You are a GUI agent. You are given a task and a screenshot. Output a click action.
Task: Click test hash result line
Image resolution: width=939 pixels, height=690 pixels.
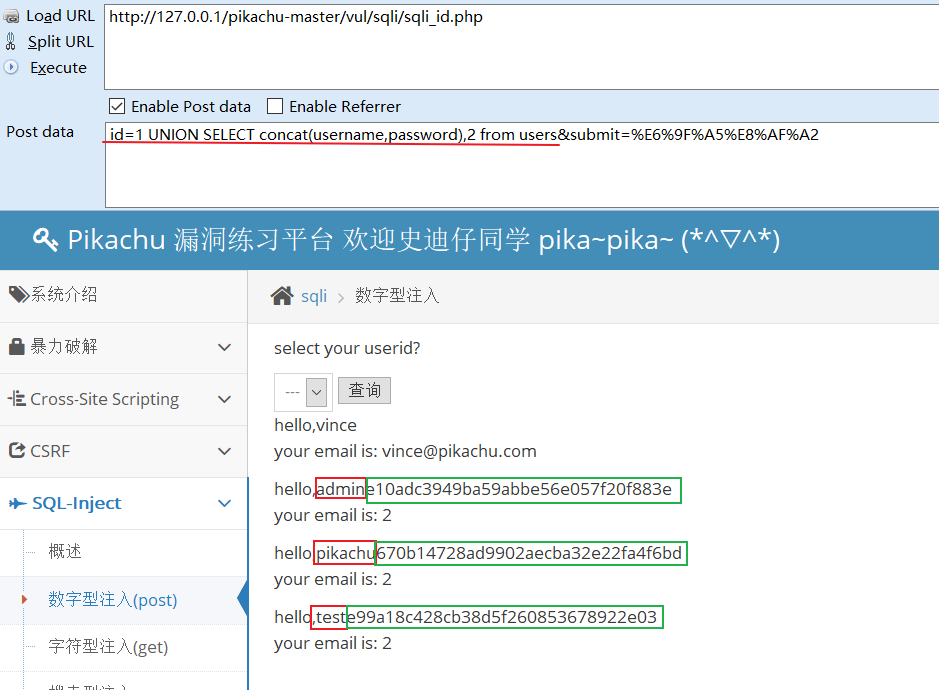466,617
